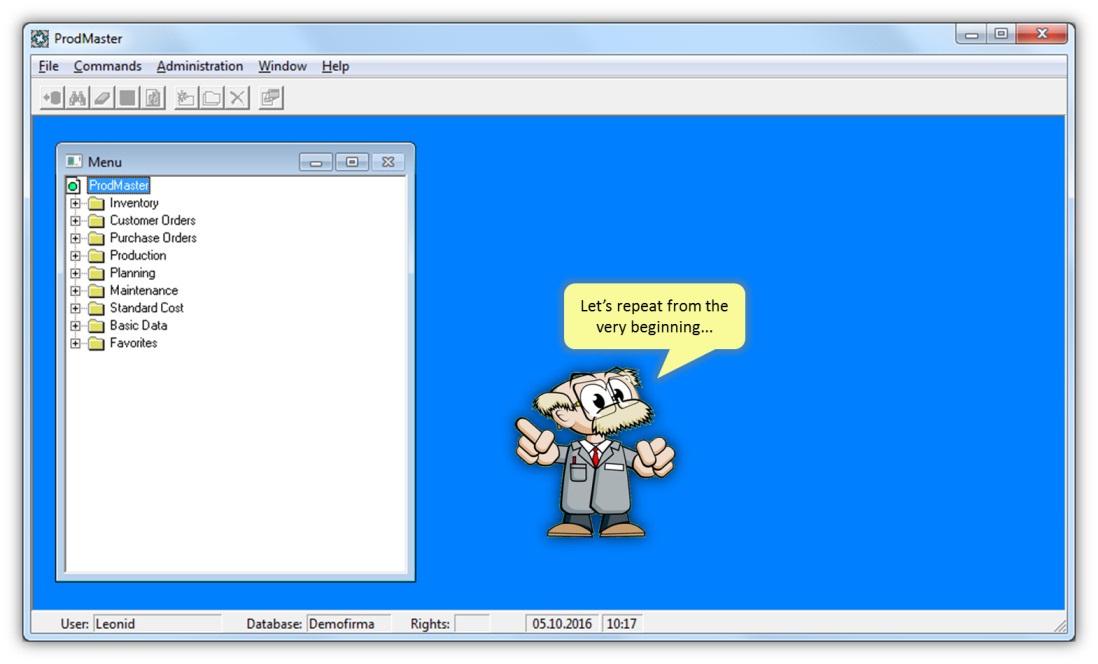
Task: Minimize the Menu child window
Action: pyautogui.click(x=316, y=162)
